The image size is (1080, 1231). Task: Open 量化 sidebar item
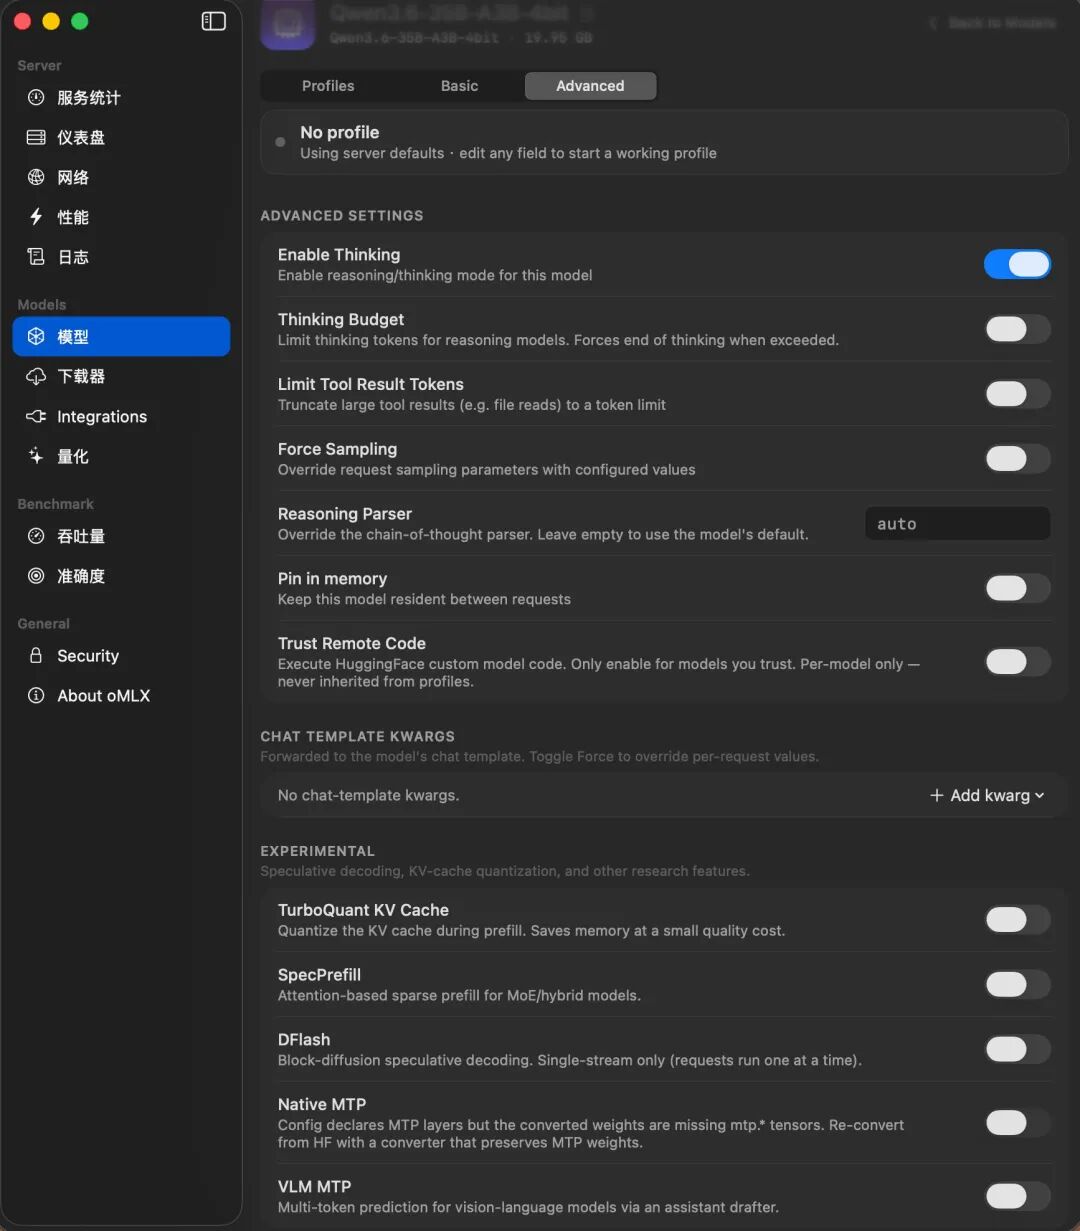click(x=121, y=456)
